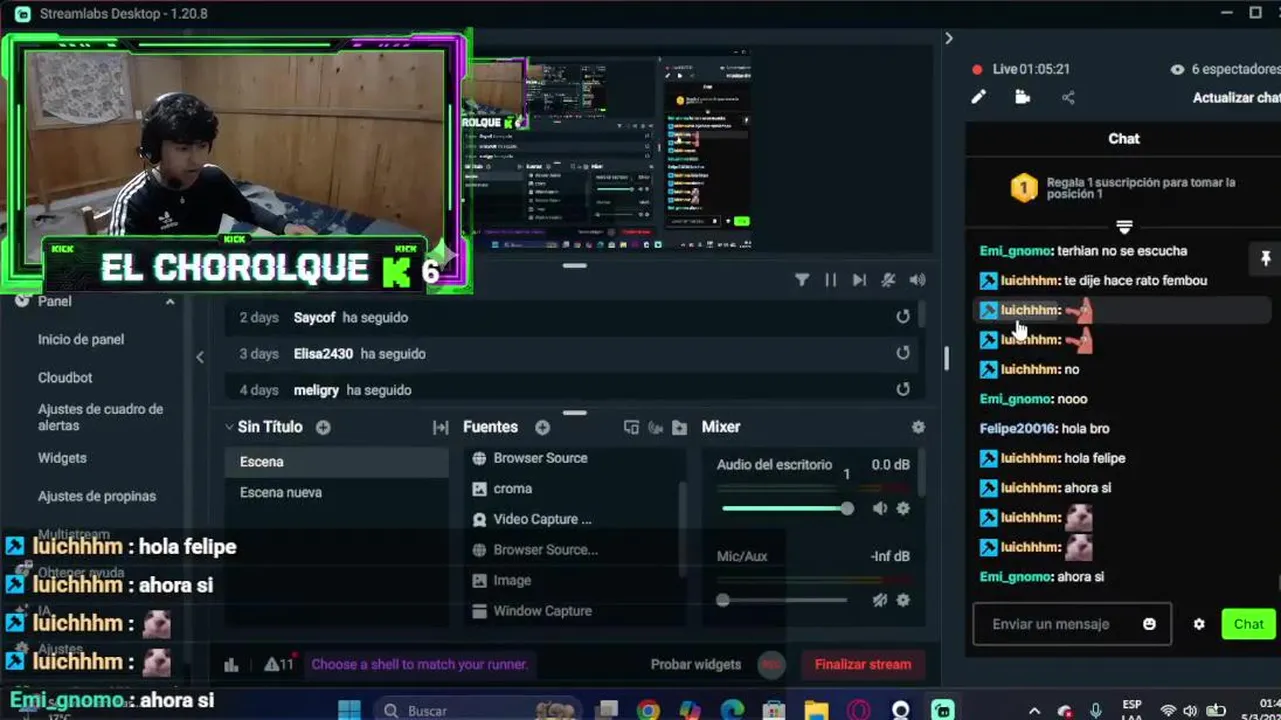
Task: Skip to the next alert
Action: pyautogui.click(x=859, y=280)
